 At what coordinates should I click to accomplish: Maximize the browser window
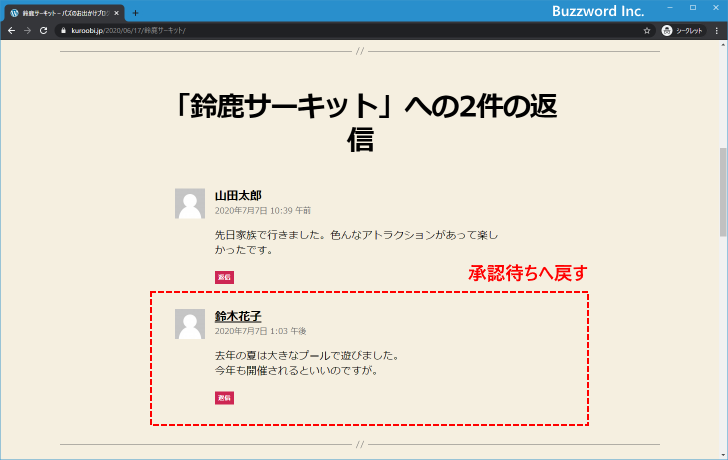tap(693, 7)
